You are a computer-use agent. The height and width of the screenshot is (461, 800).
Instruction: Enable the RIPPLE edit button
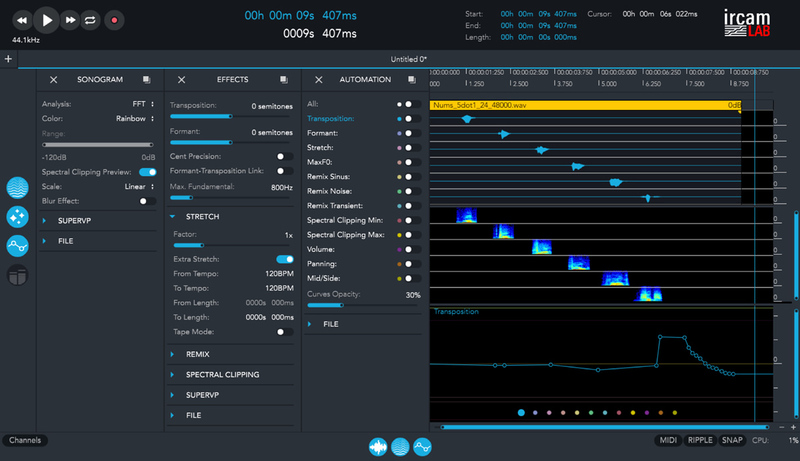click(700, 440)
